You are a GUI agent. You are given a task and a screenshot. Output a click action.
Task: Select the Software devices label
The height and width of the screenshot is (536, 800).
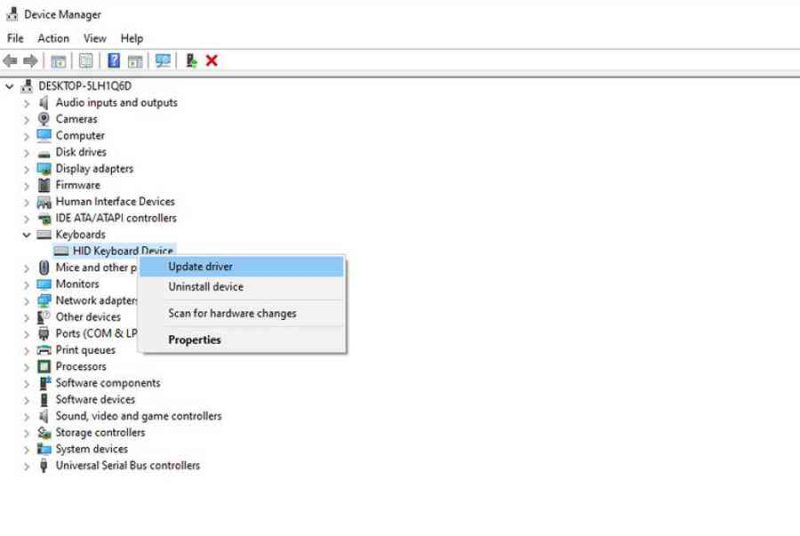click(x=95, y=399)
